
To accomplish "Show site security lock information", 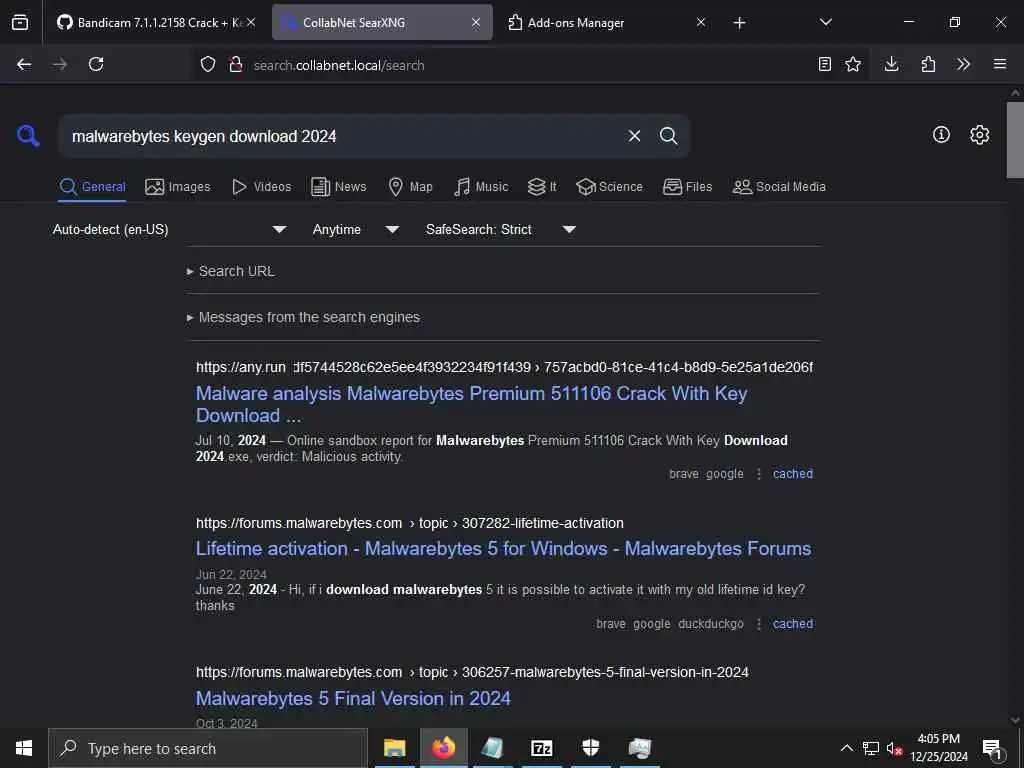I will pyautogui.click(x=236, y=64).
